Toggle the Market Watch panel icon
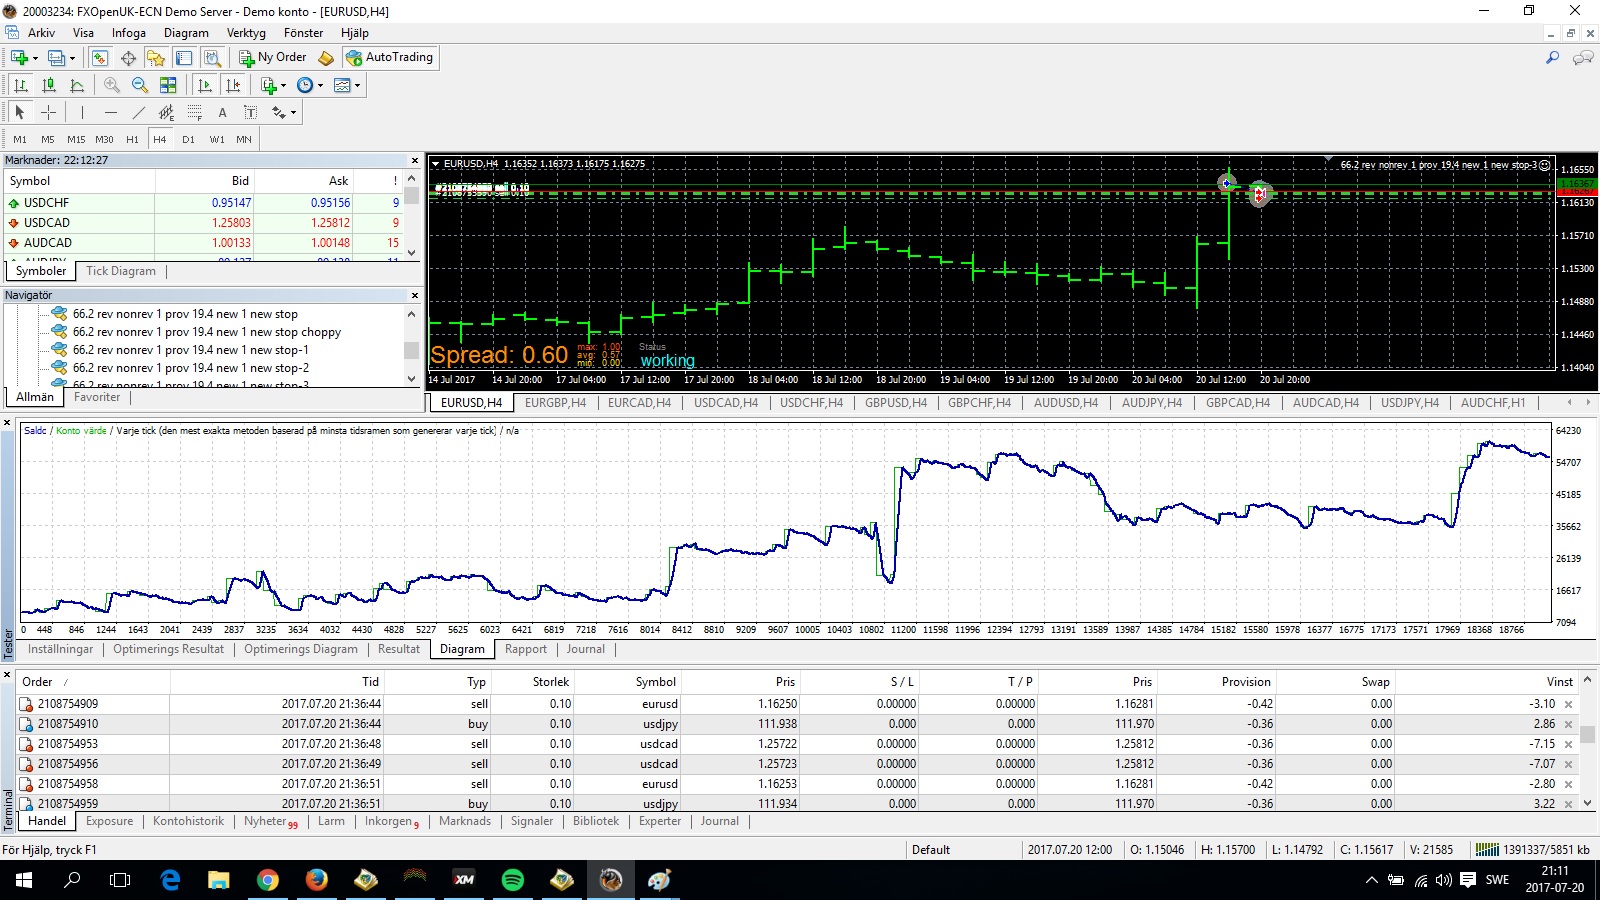 [x=100, y=58]
